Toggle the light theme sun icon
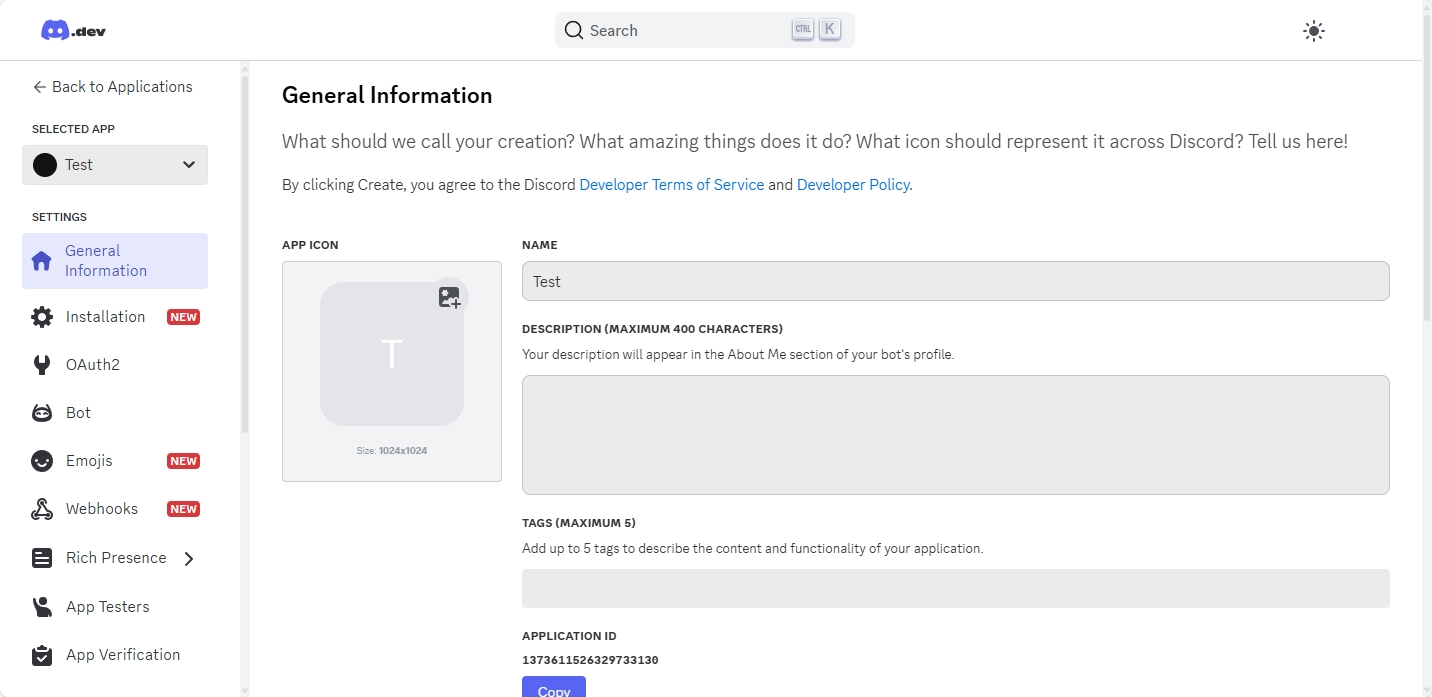The height and width of the screenshot is (697, 1432). pos(1314,31)
